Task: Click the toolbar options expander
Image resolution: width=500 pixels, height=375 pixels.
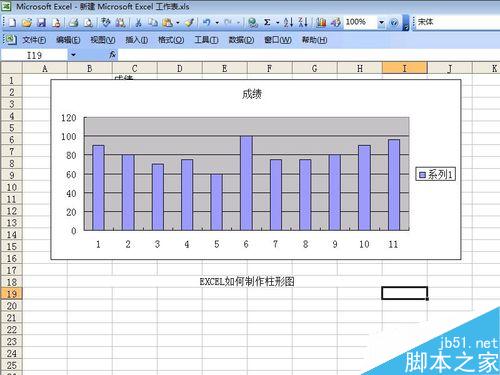Action: pyautogui.click(x=406, y=23)
